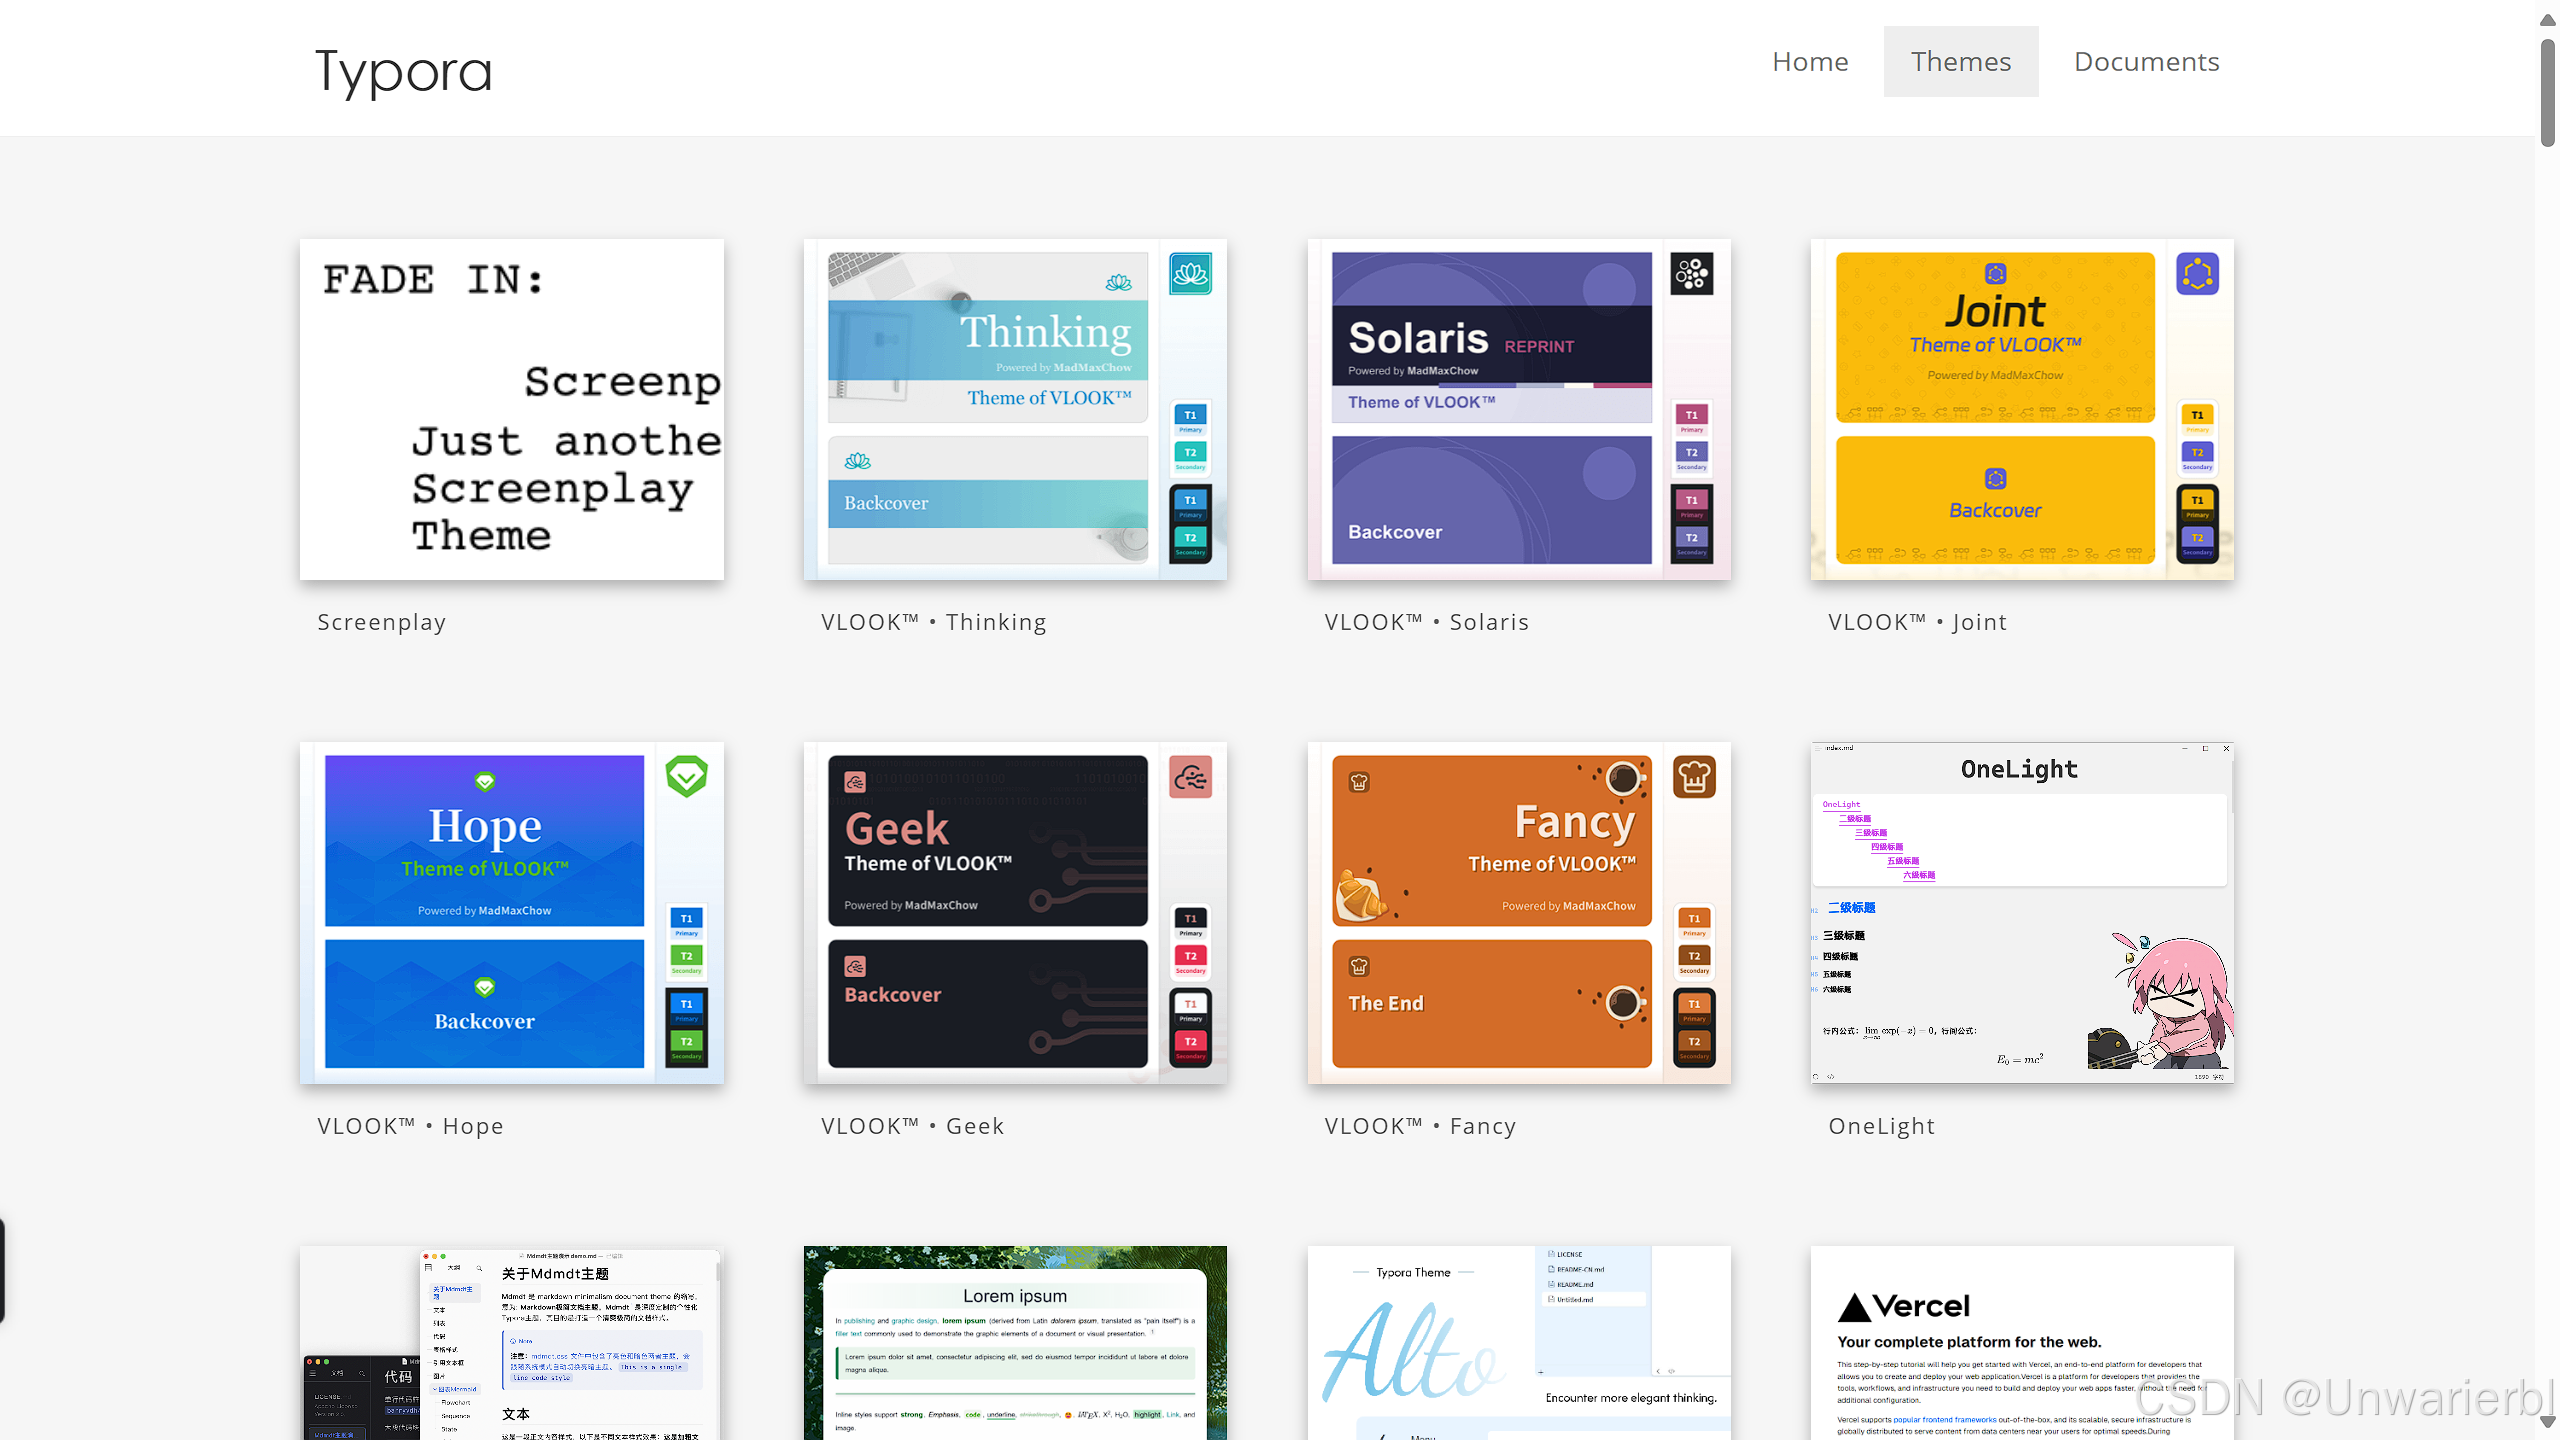Click the Typora logo heading

click(x=404, y=71)
